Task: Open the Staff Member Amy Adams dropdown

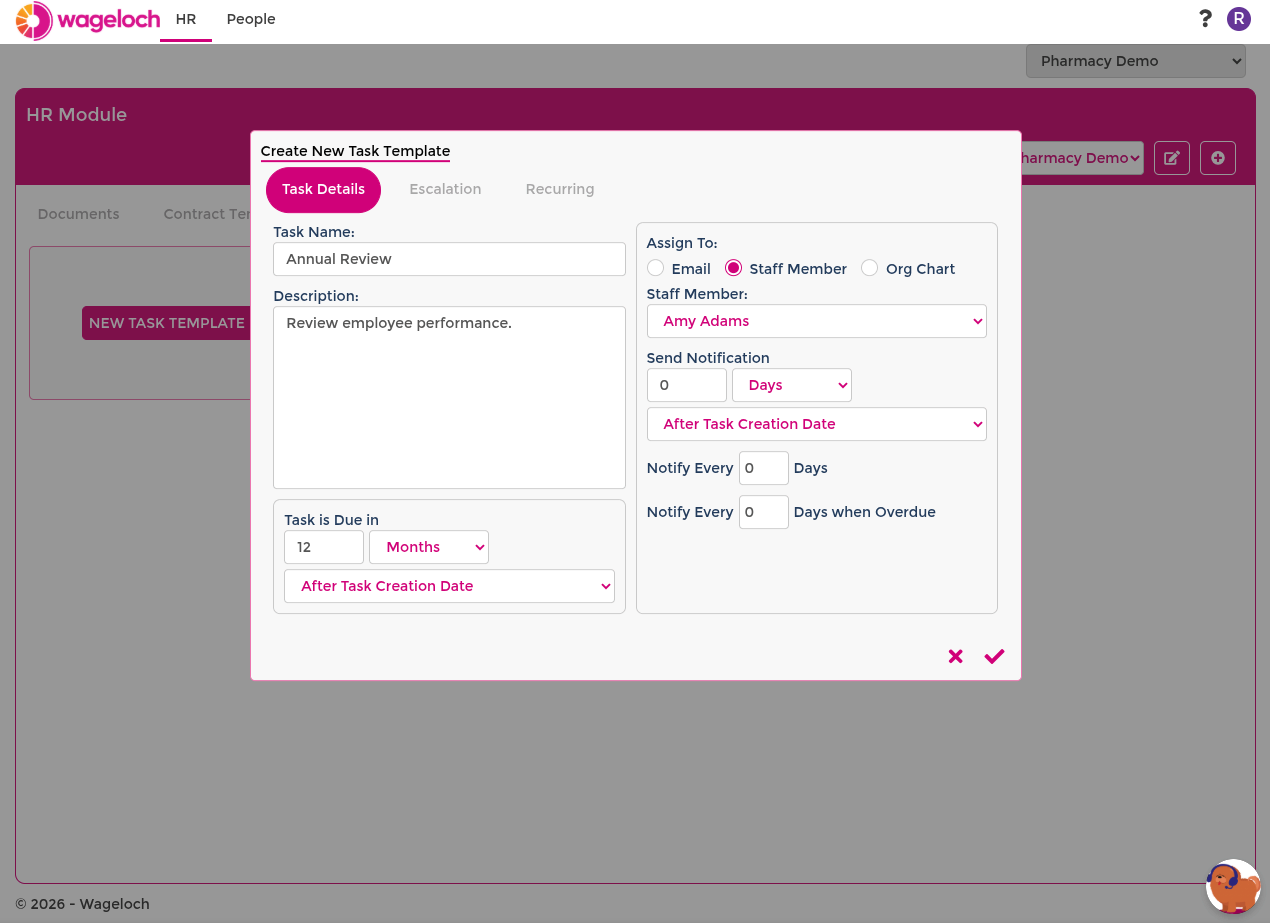Action: pyautogui.click(x=817, y=321)
